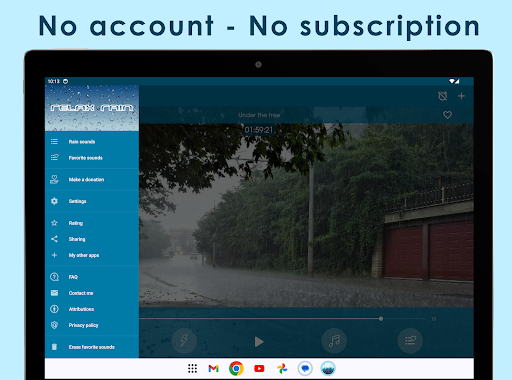Viewport: 512px width, 380px height.
Task: Tap the Sharing option
Action: 92,239
